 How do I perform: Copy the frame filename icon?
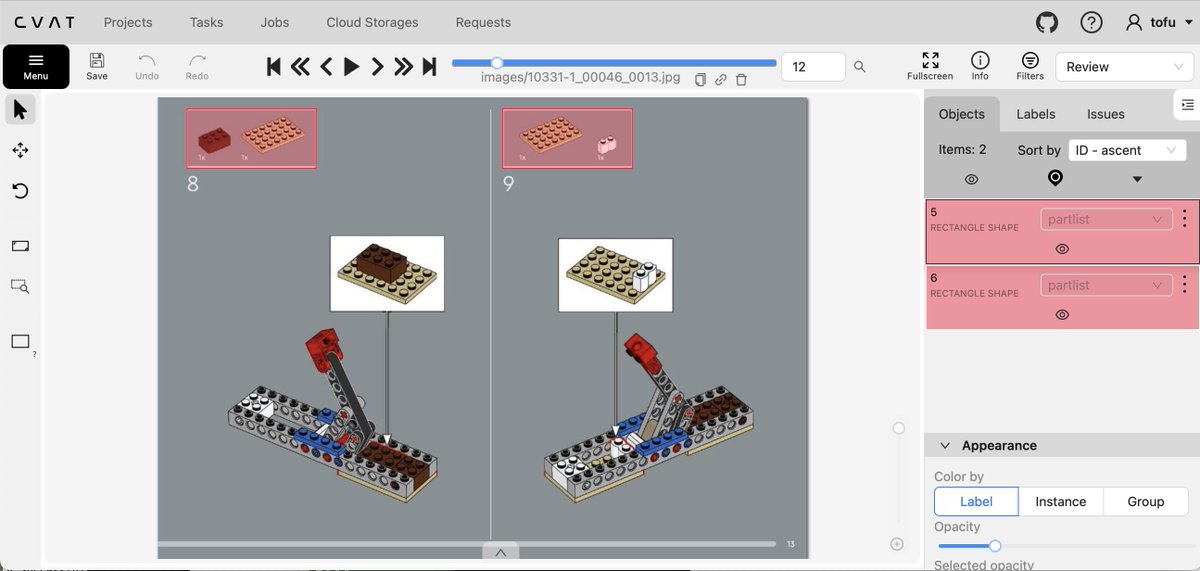coord(700,80)
